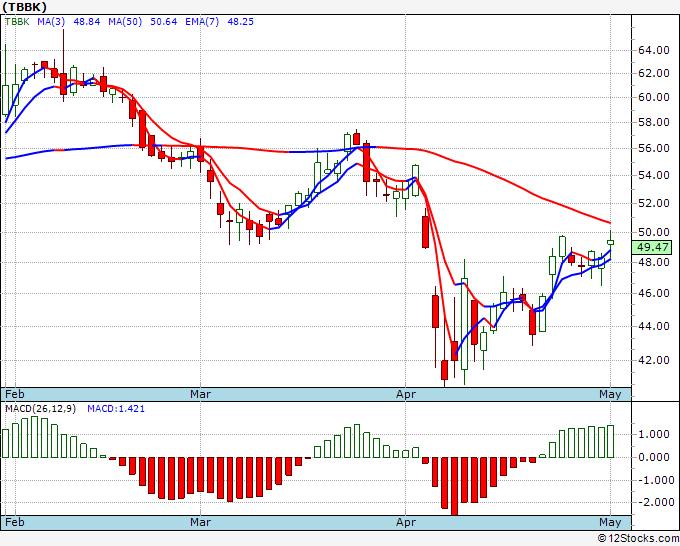Select the MACD:1.421 value readout
The image size is (680, 546).
pyautogui.click(x=116, y=409)
